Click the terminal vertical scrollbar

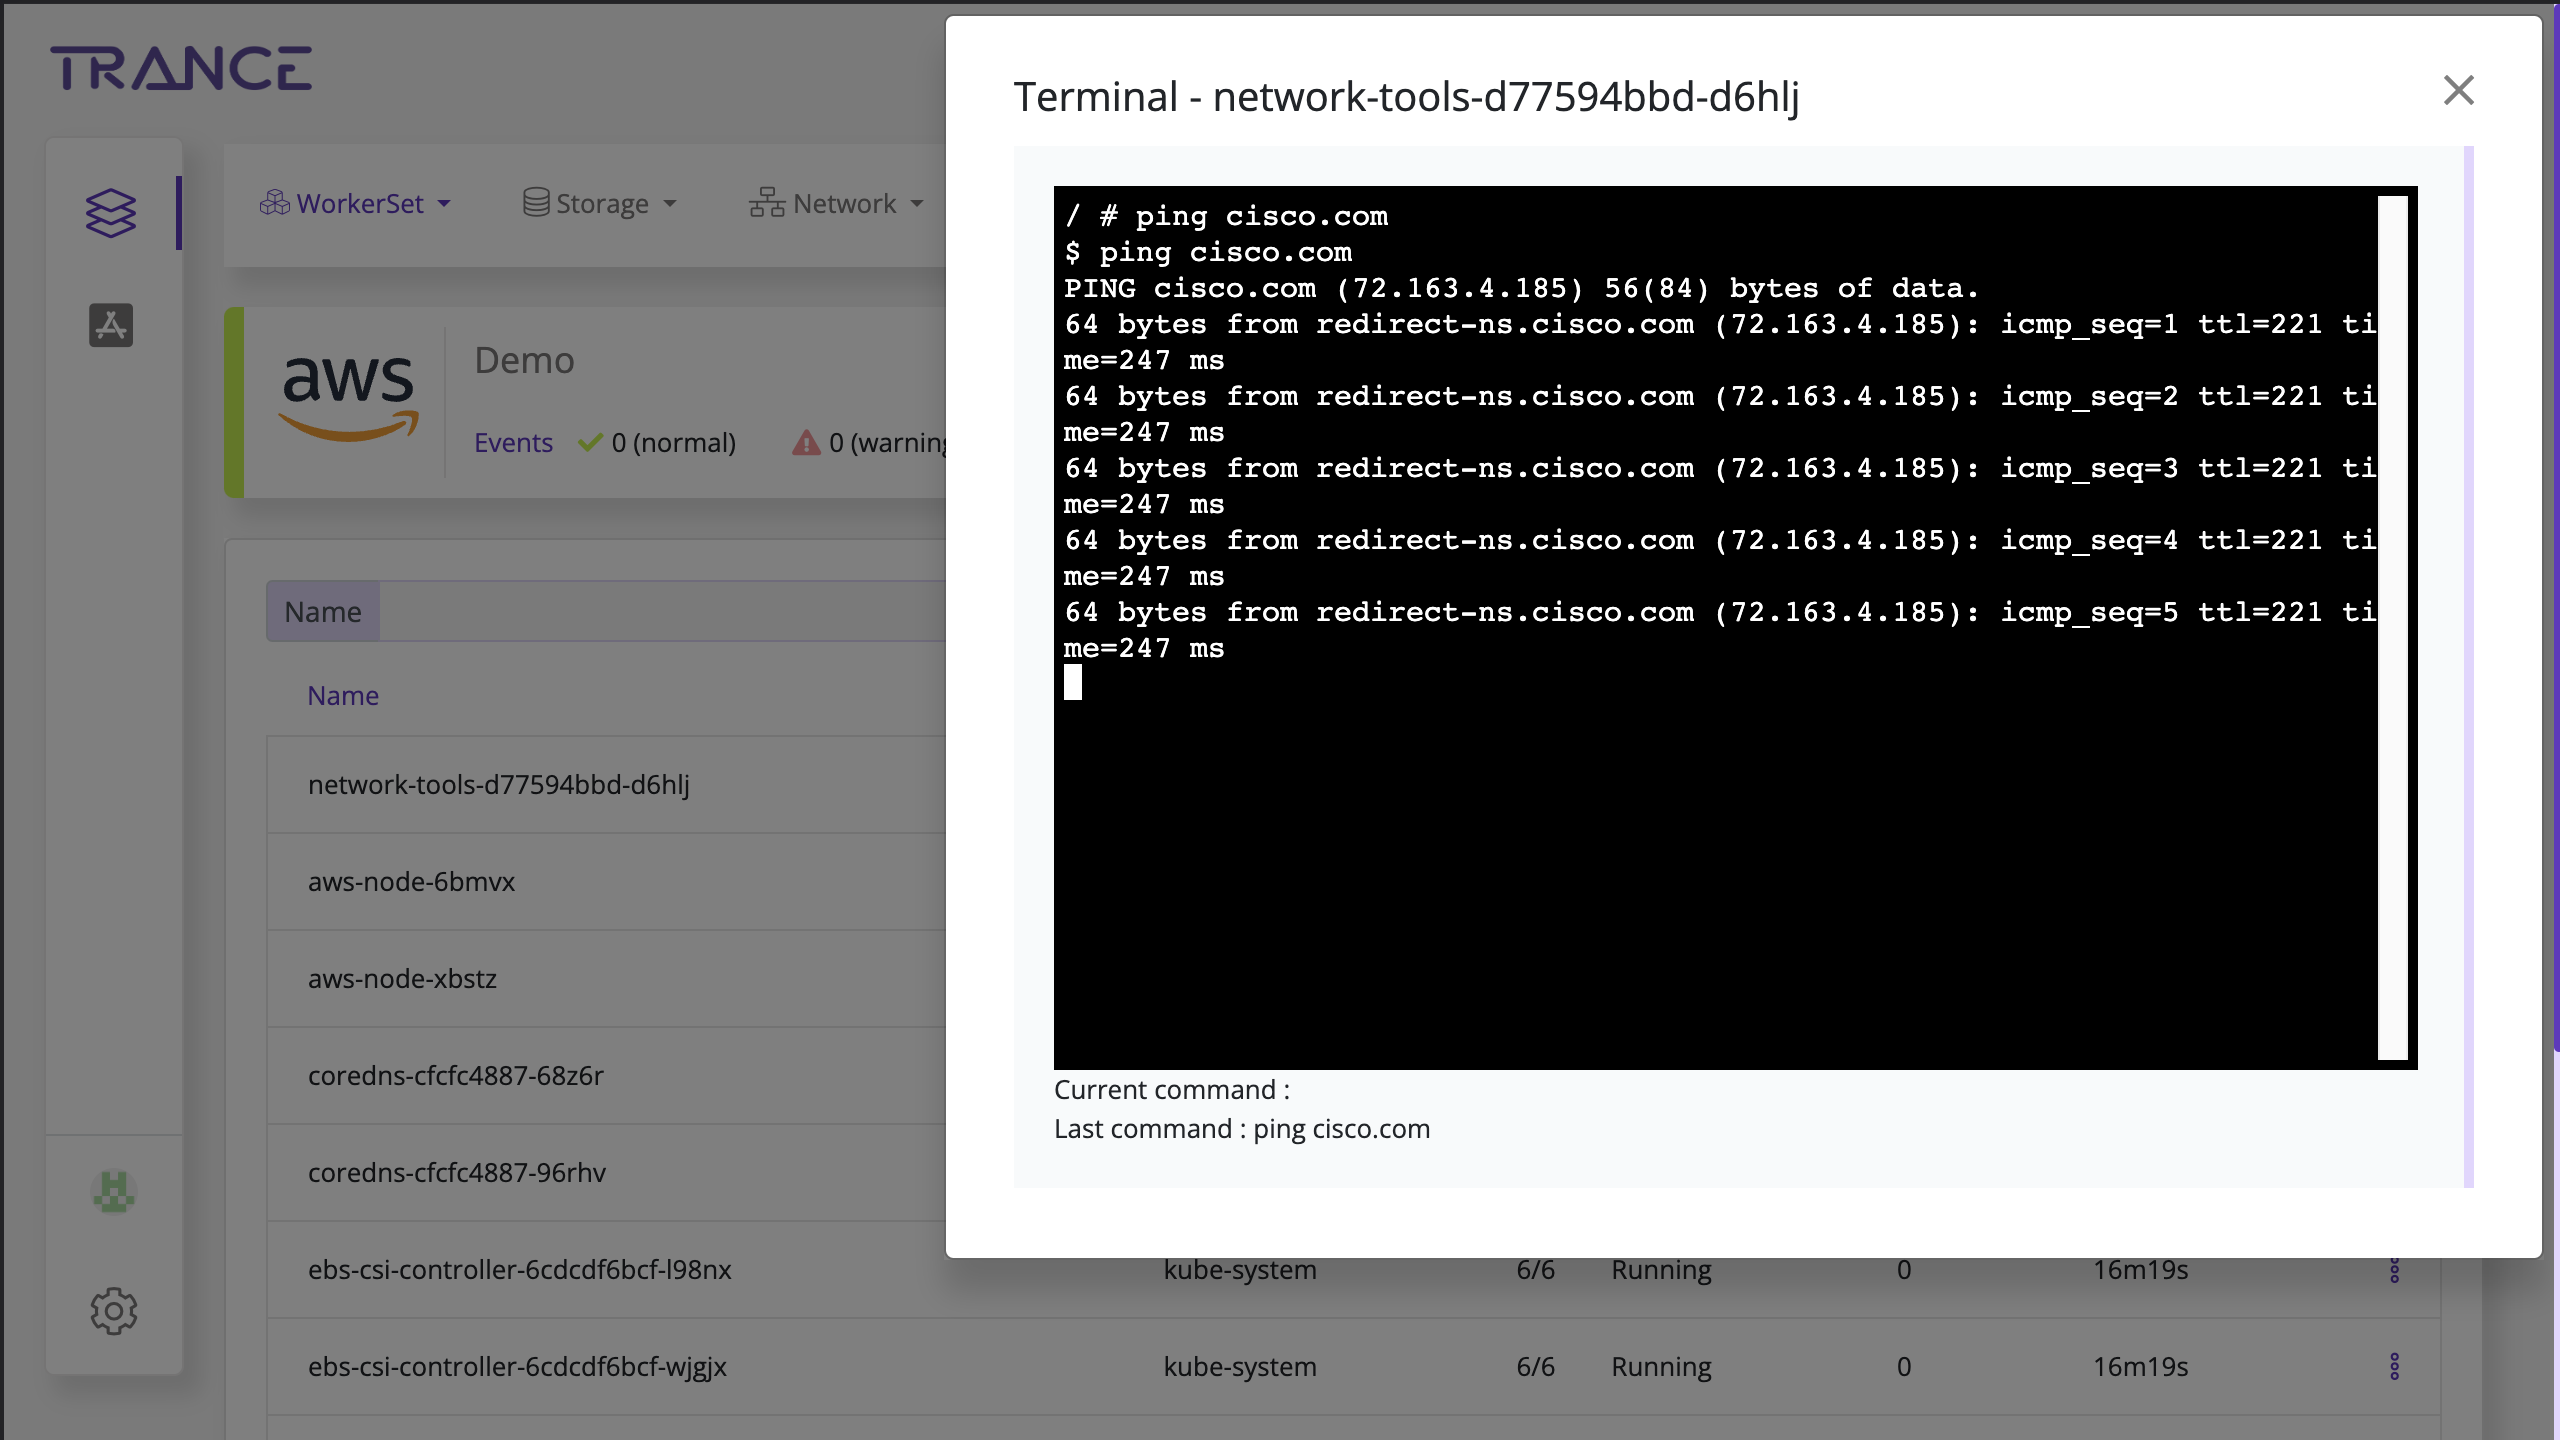2392,627
